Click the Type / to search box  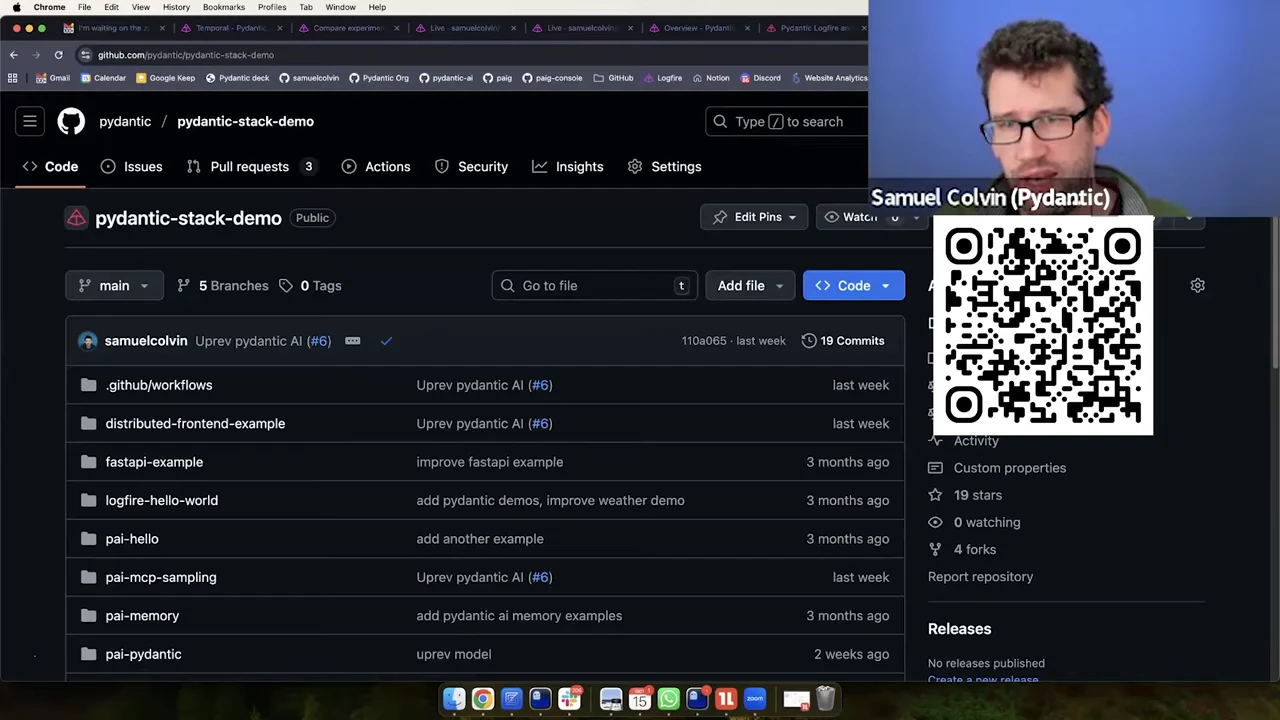tap(786, 121)
